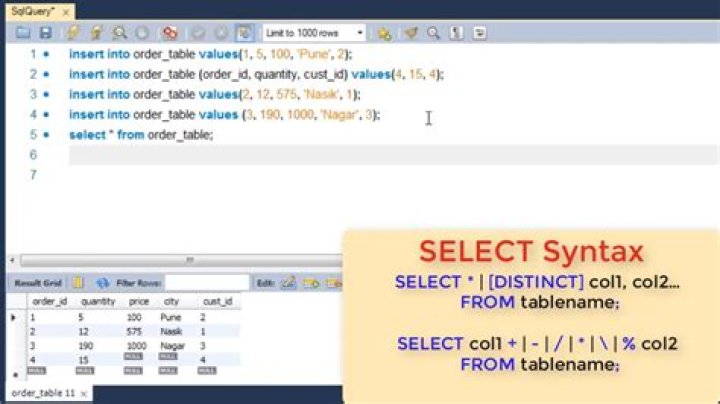Sort by quantity column header
Viewport: 720px width, 404px height.
98,302
